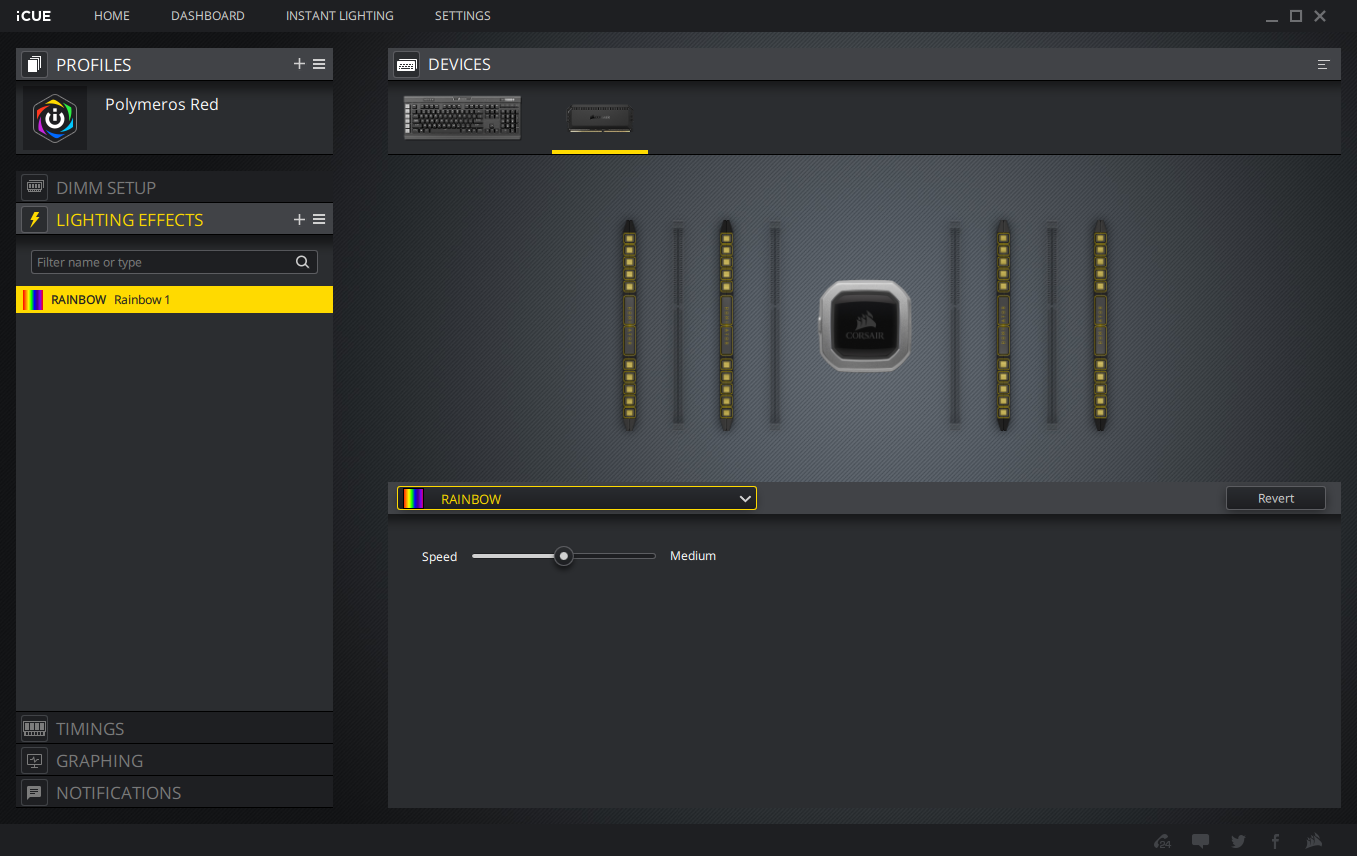Open the DIMM SETUP section
This screenshot has width=1357, height=856.
point(175,187)
